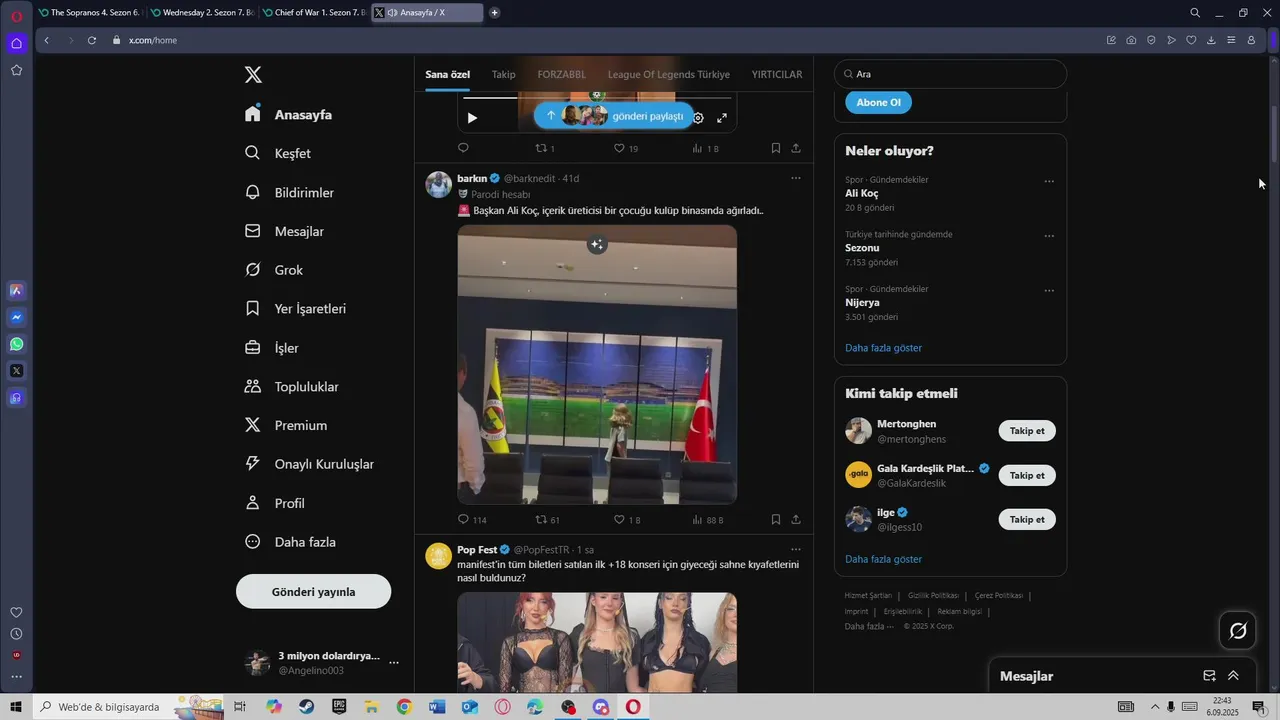
Task: Reply to barkın's post with 114 replies
Action: [471, 520]
